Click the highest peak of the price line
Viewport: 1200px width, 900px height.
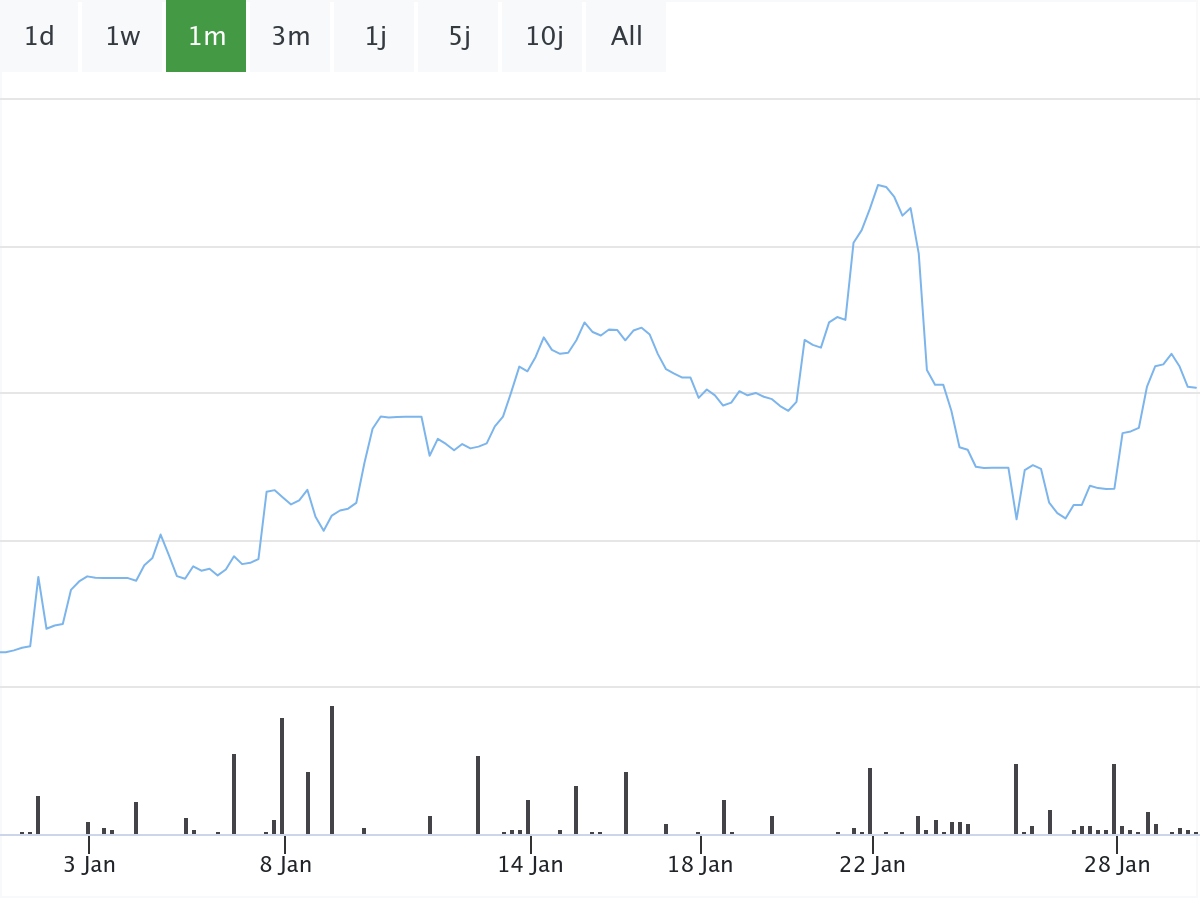pyautogui.click(x=879, y=185)
